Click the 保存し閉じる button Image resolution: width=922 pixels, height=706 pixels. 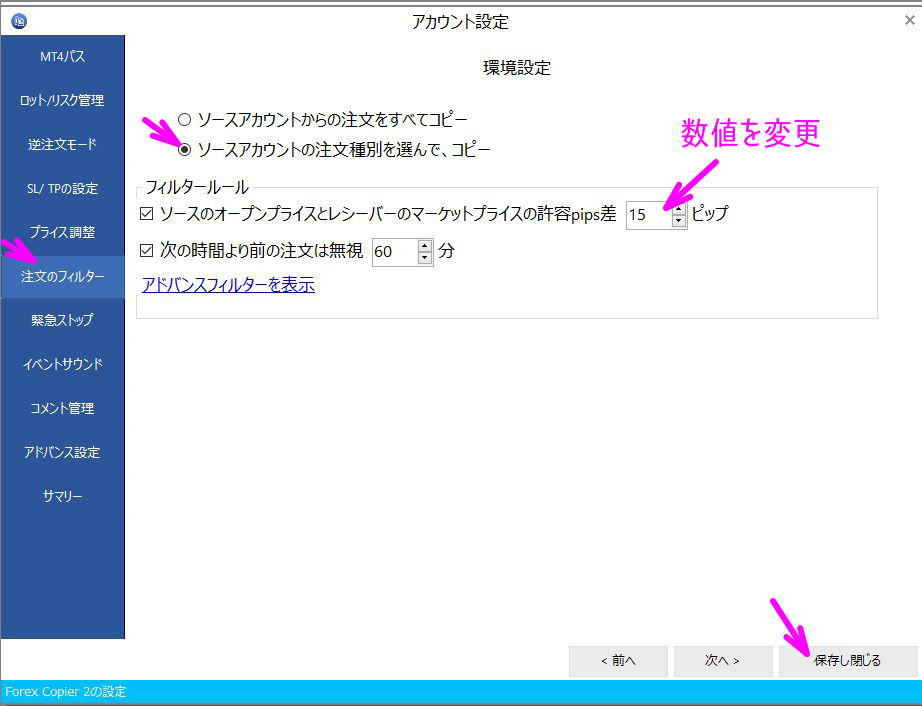click(x=848, y=661)
